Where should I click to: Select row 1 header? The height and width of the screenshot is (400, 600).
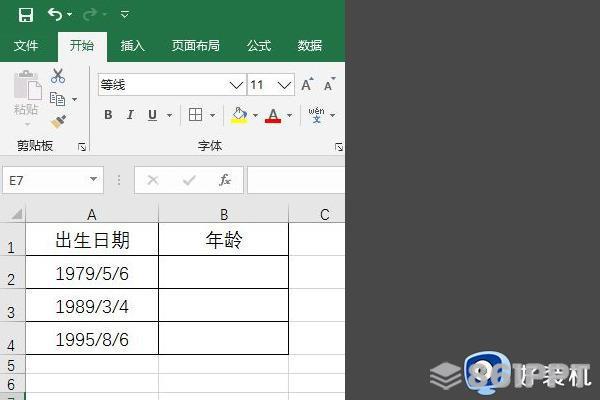[x=11, y=239]
